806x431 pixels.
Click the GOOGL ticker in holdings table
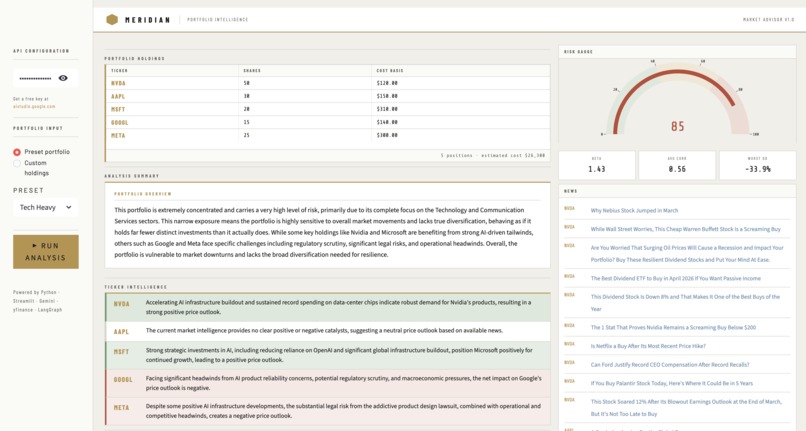(x=120, y=122)
